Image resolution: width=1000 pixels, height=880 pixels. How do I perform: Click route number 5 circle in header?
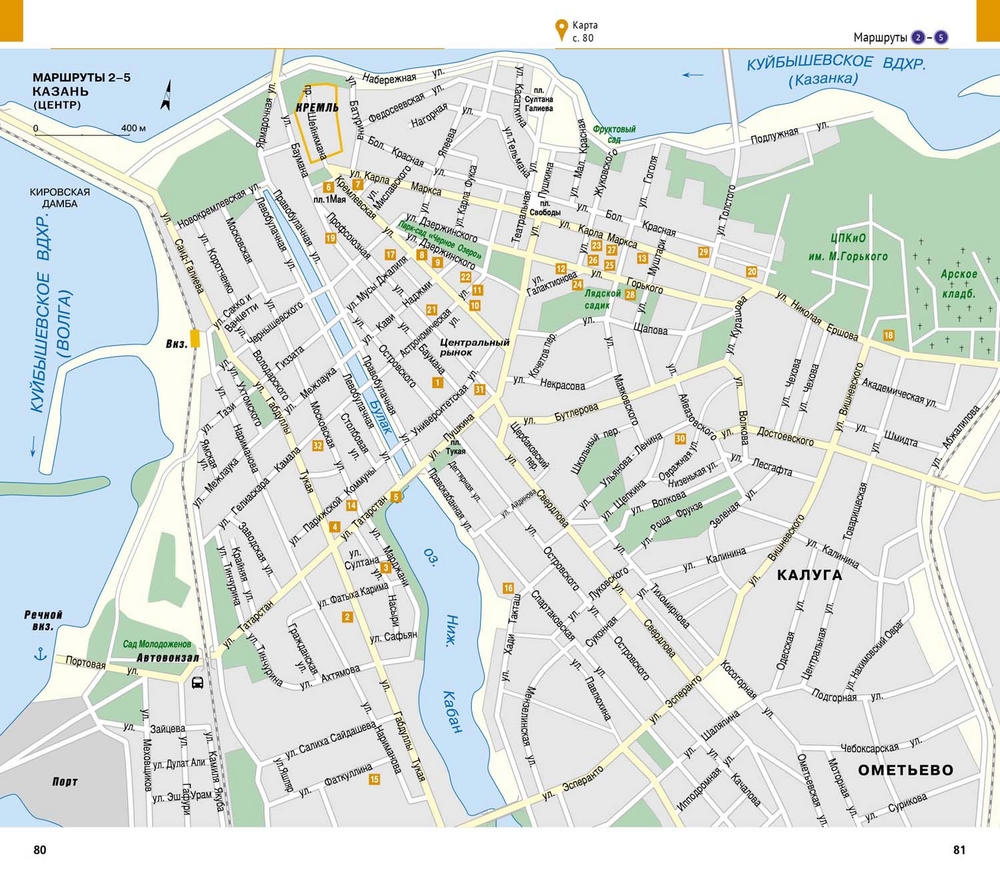(940, 38)
